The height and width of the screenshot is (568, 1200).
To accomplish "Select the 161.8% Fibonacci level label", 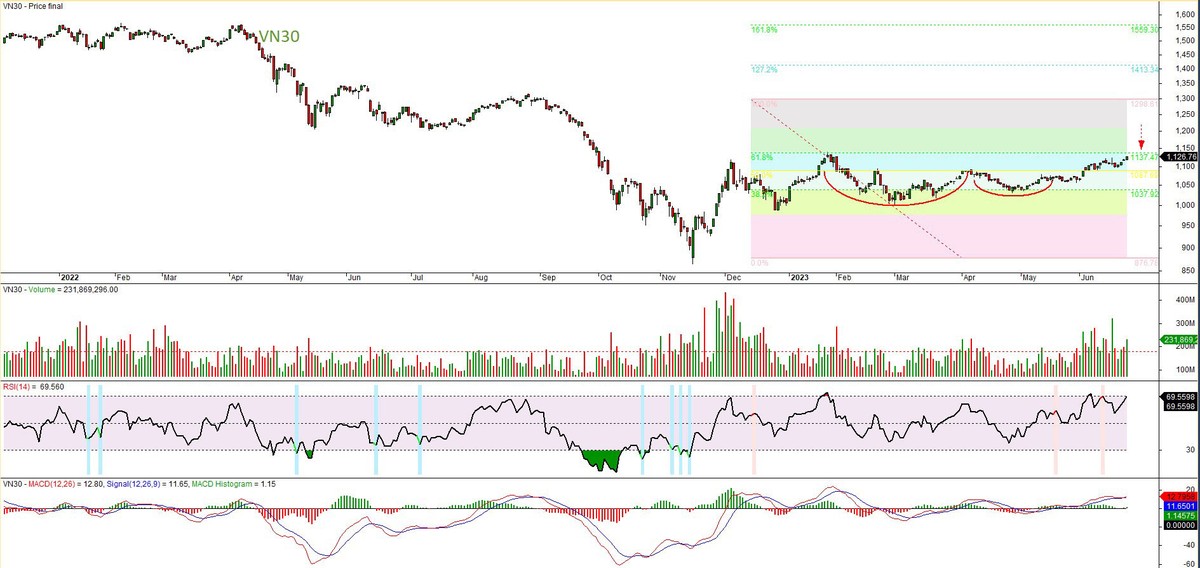I will pyautogui.click(x=763, y=30).
